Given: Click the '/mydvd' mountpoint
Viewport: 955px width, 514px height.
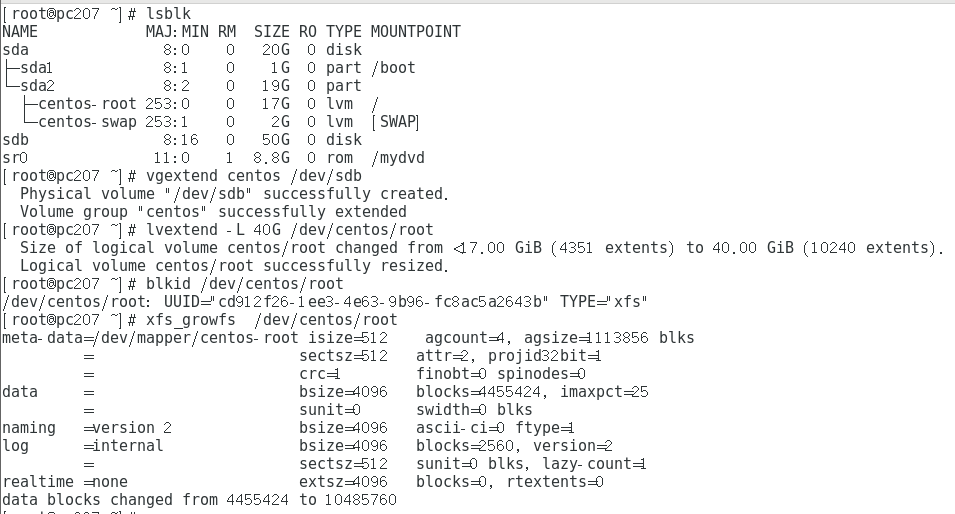Looking at the screenshot, I should [x=398, y=158].
